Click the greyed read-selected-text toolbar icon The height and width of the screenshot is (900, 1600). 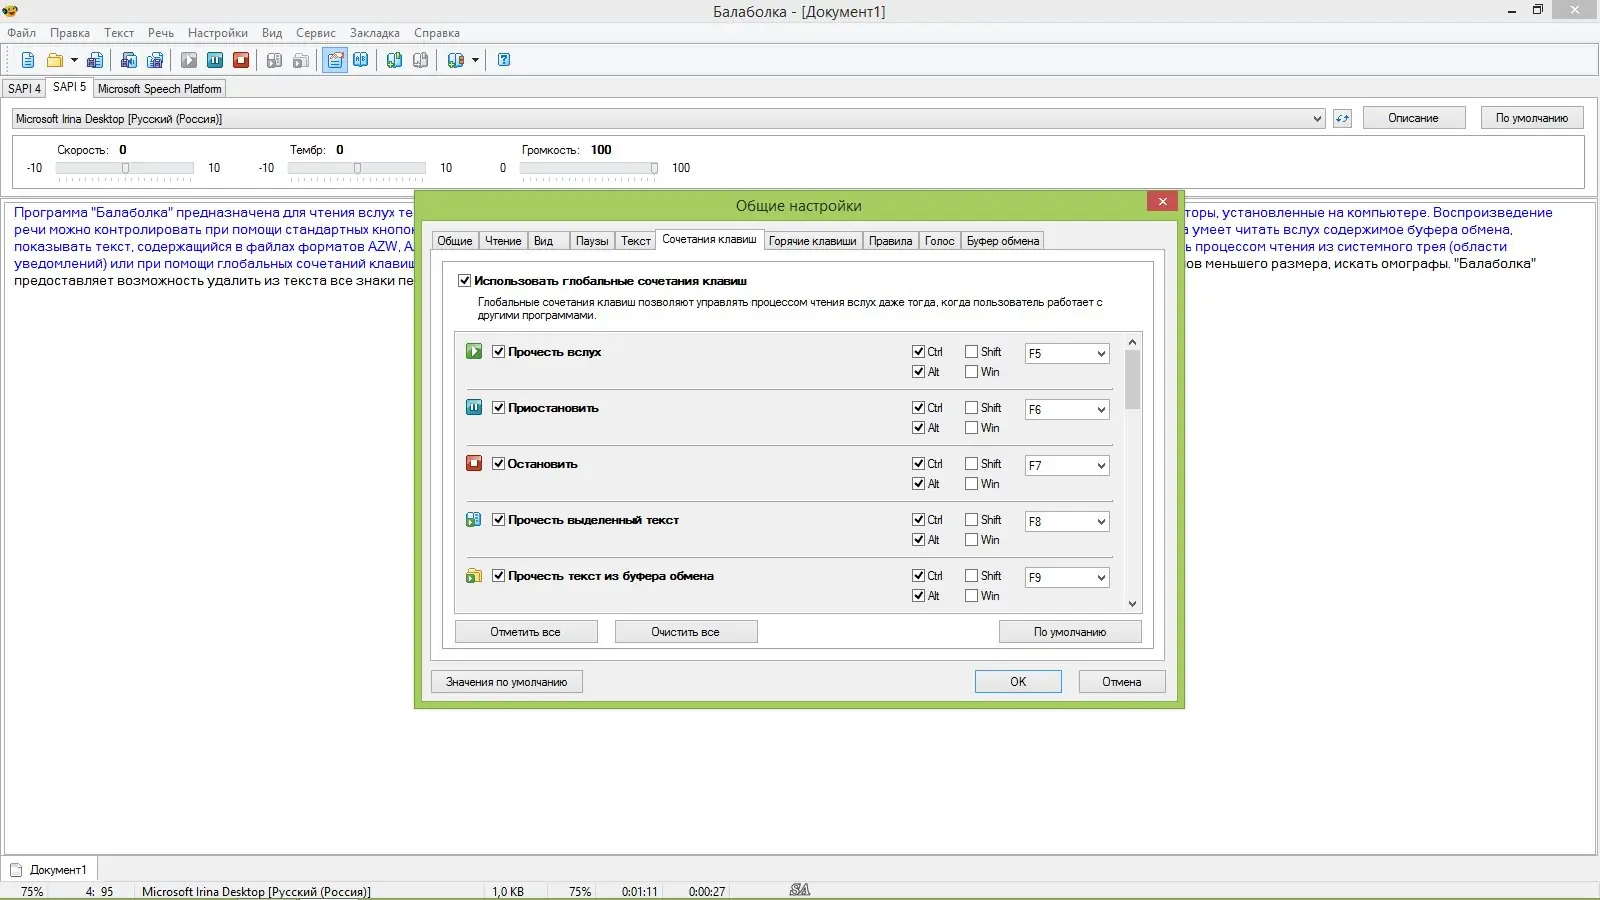point(274,60)
